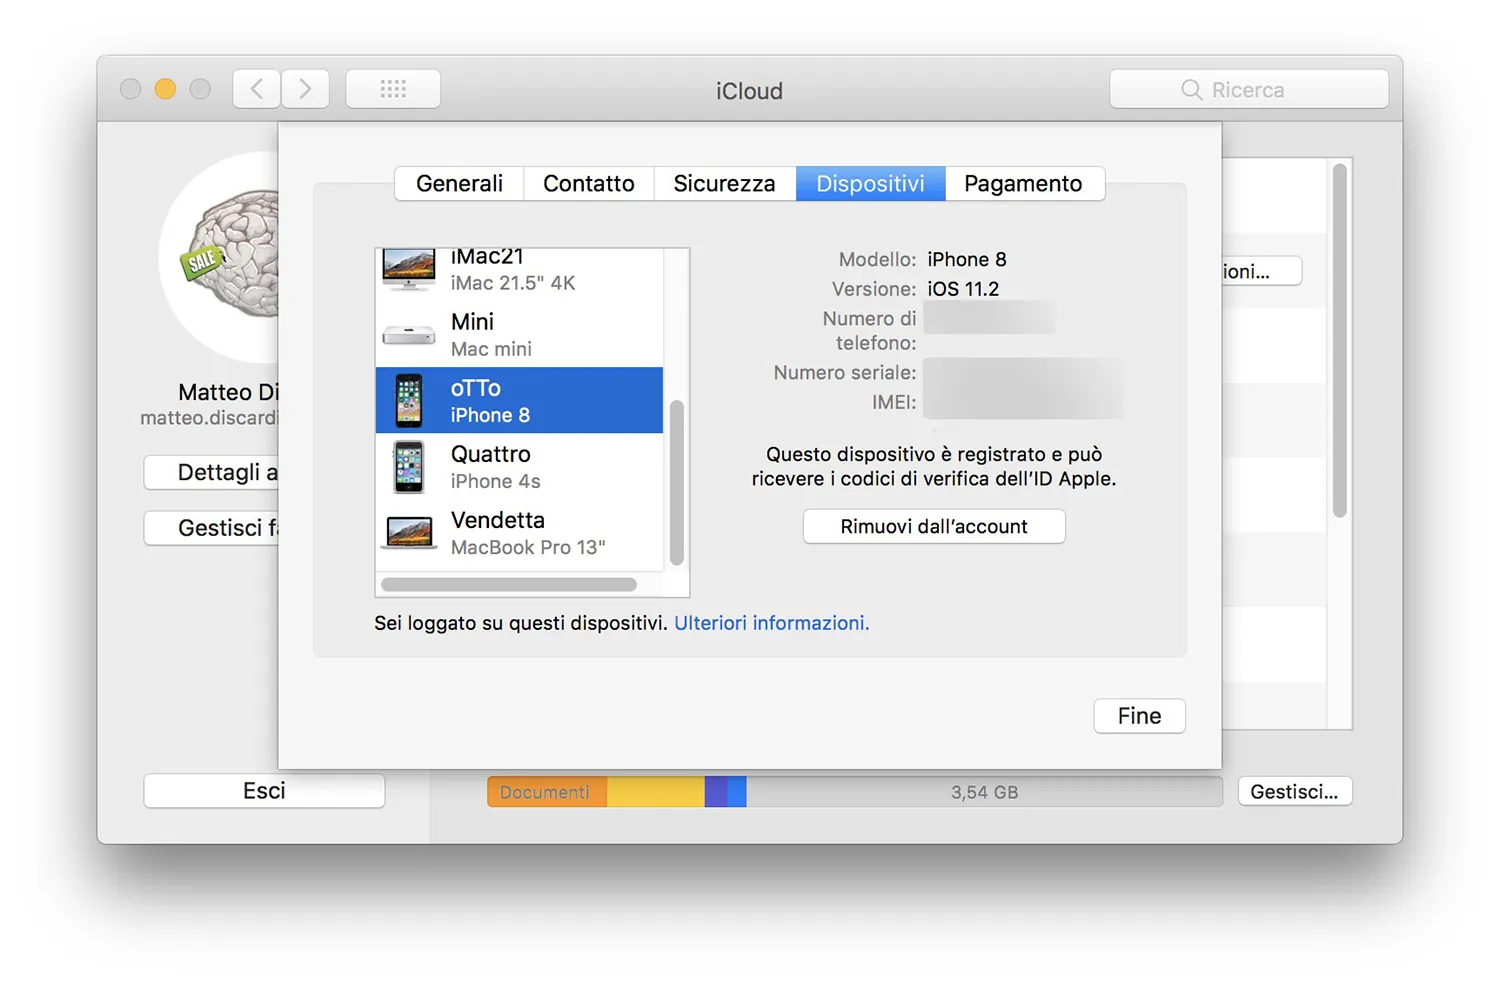Click the device list horizontal scrollbar
The width and height of the screenshot is (1500, 983).
click(509, 585)
